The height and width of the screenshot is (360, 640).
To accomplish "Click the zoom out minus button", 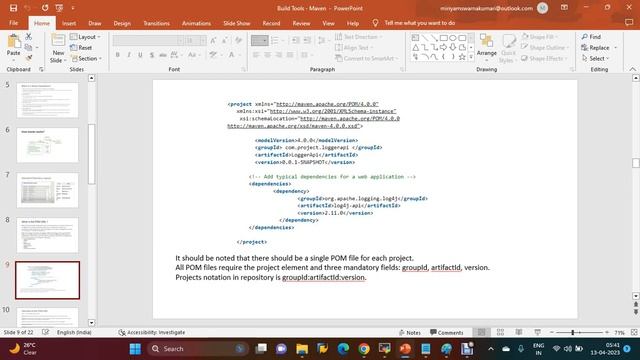I will (551, 332).
